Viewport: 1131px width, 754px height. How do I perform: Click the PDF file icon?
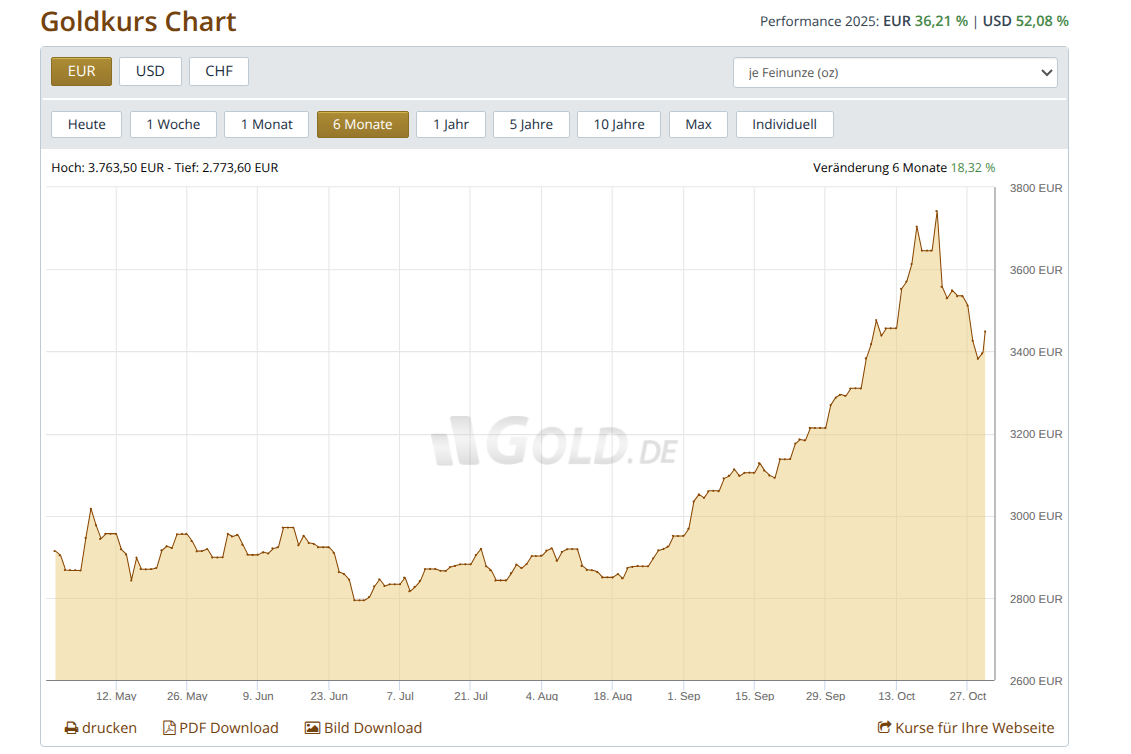(x=169, y=728)
